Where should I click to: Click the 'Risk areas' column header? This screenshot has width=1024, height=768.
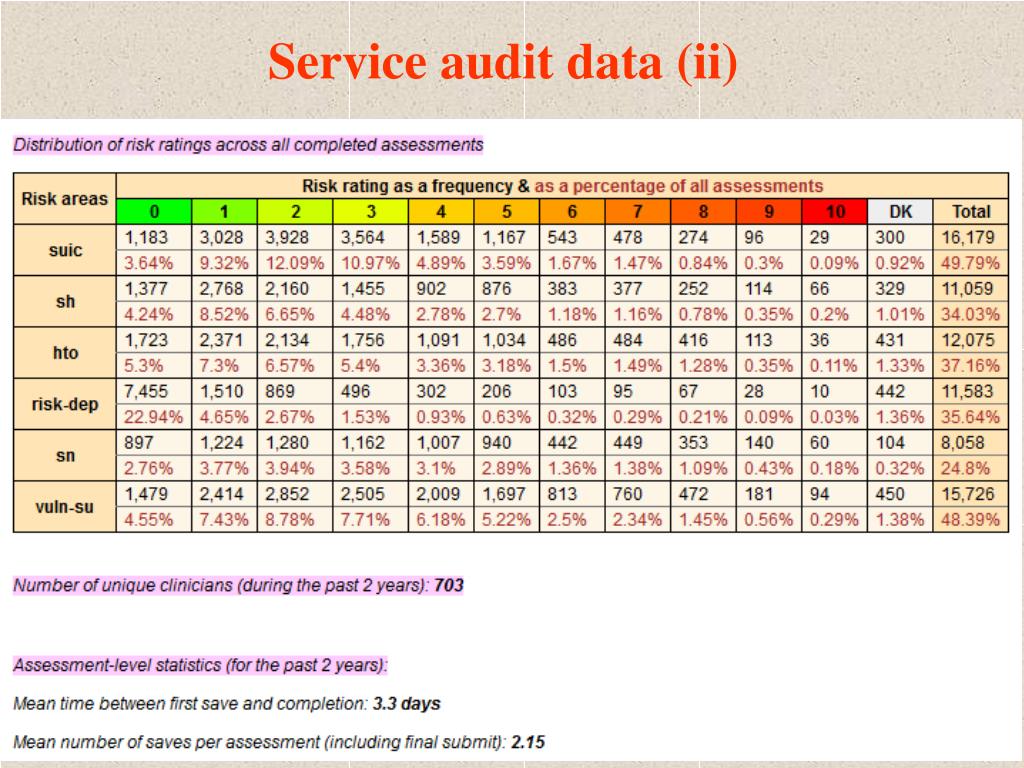point(65,199)
